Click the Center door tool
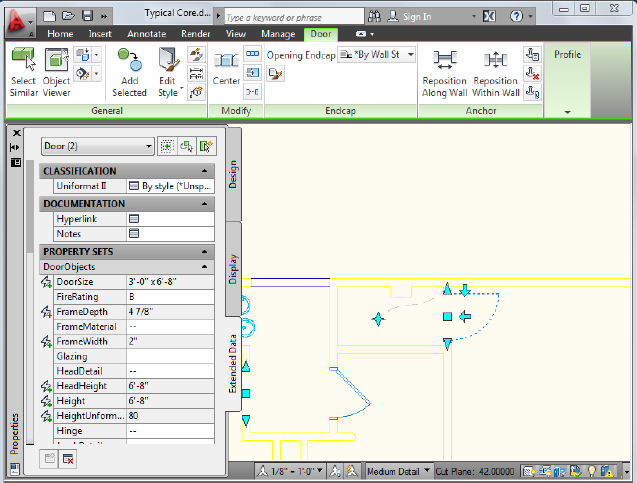Viewport: 637px width, 483px height. coord(226,62)
